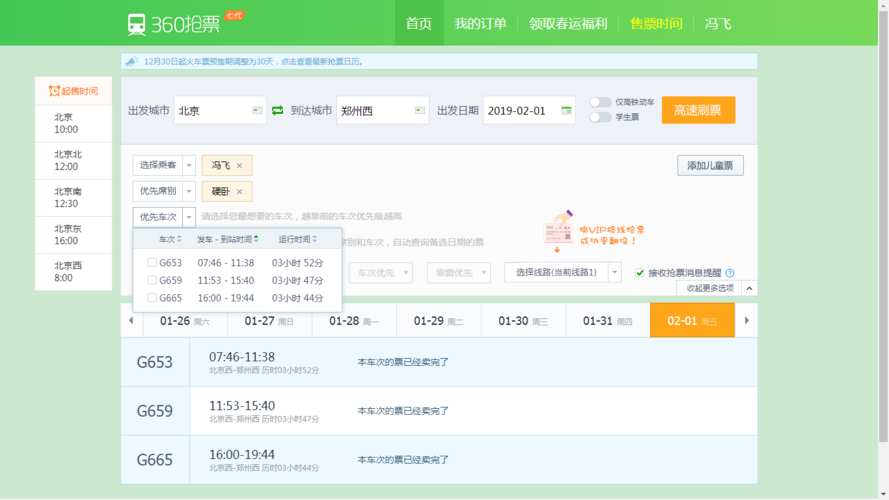Open station picker icon in 出发城市 field
The height and width of the screenshot is (500, 889).
coord(257,111)
